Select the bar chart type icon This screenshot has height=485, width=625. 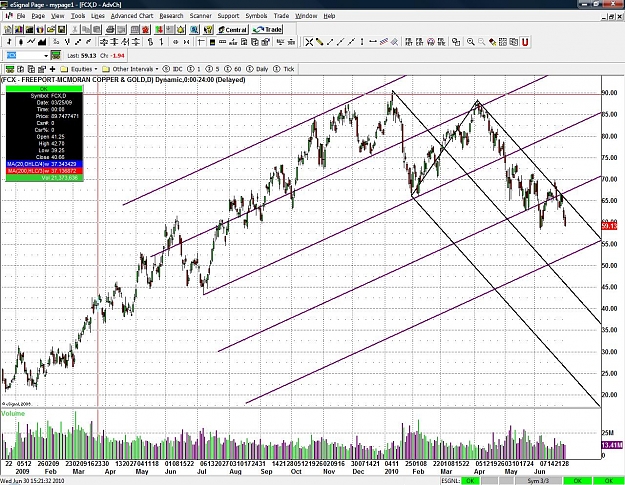pos(10,42)
